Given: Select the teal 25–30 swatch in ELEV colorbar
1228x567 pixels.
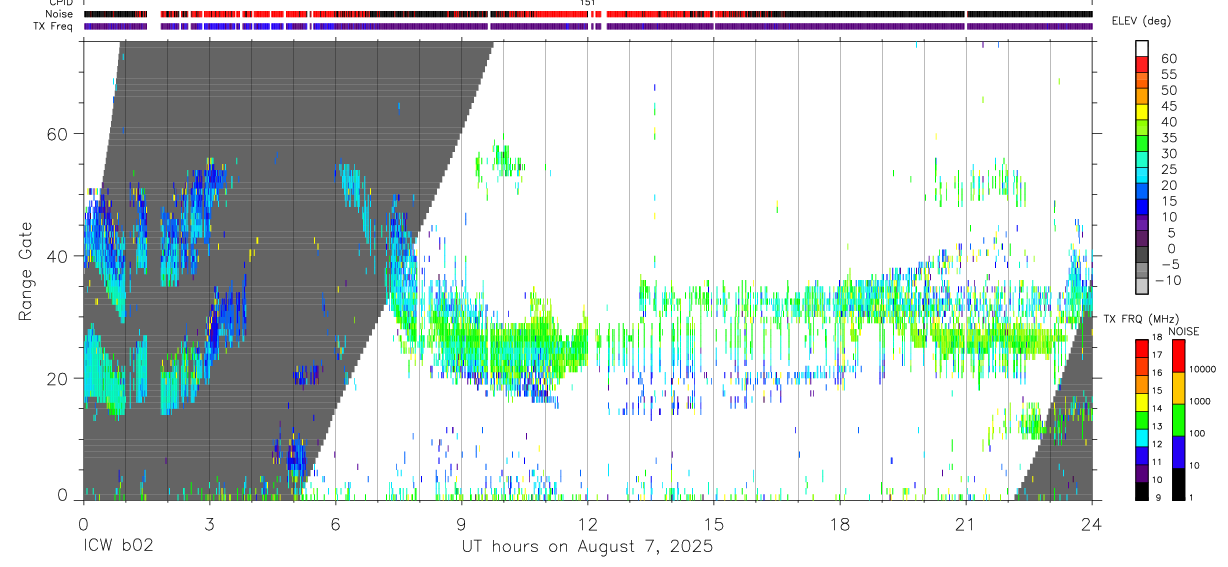Looking at the screenshot, I should [x=1142, y=161].
